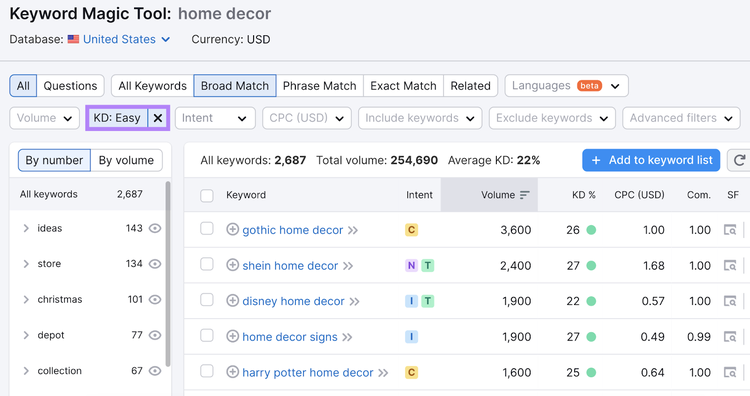Image resolution: width=750 pixels, height=396 pixels.
Task: Refresh the keyword results
Action: pyautogui.click(x=739, y=160)
